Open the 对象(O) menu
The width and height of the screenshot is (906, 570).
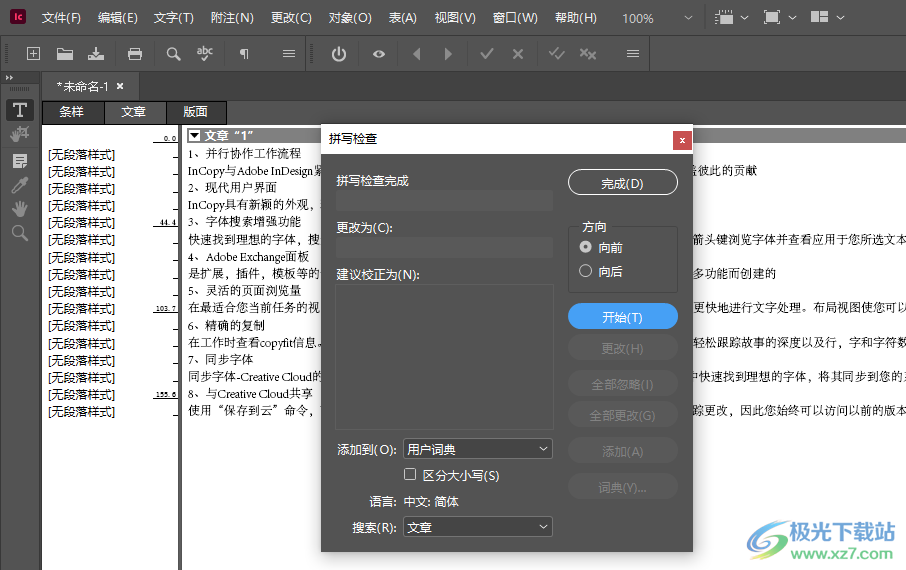(350, 18)
